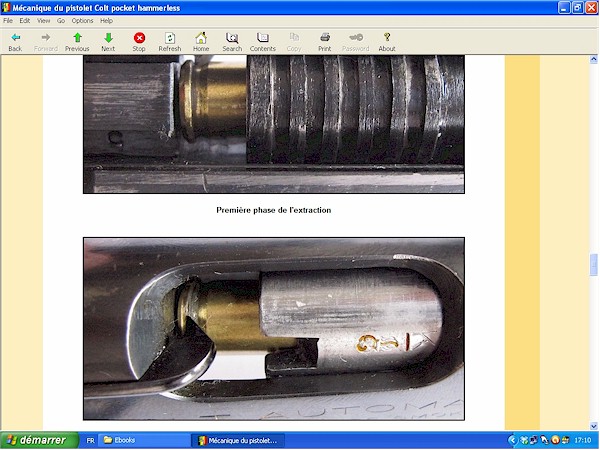
Task: Click the scrollbar up arrow
Action: [593, 59]
